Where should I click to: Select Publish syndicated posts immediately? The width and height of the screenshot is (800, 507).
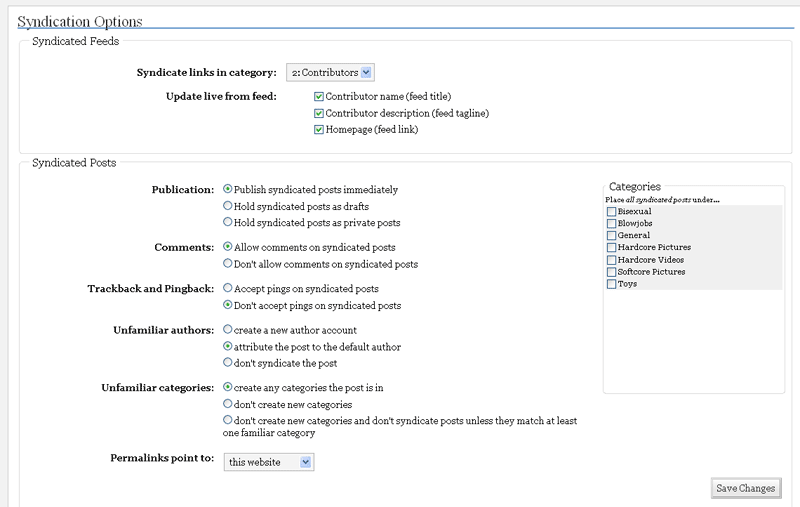228,189
